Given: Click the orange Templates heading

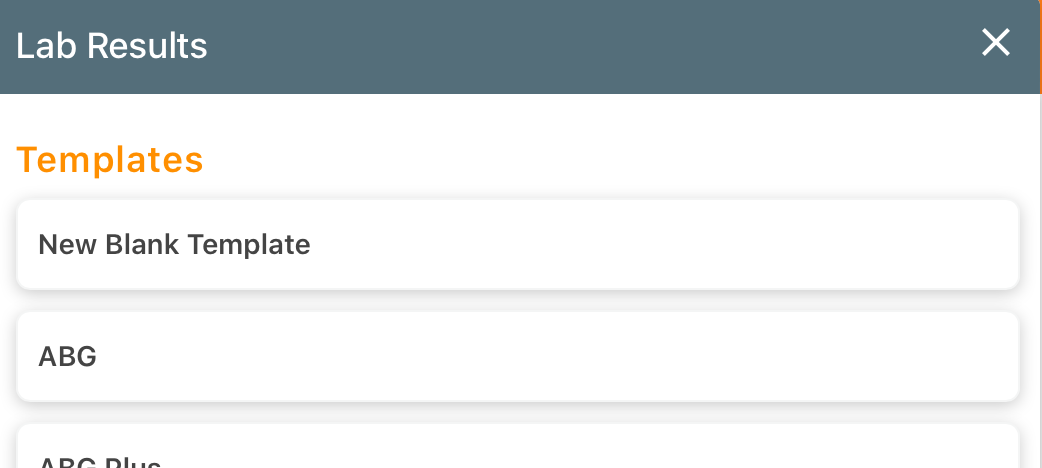Looking at the screenshot, I should (110, 160).
